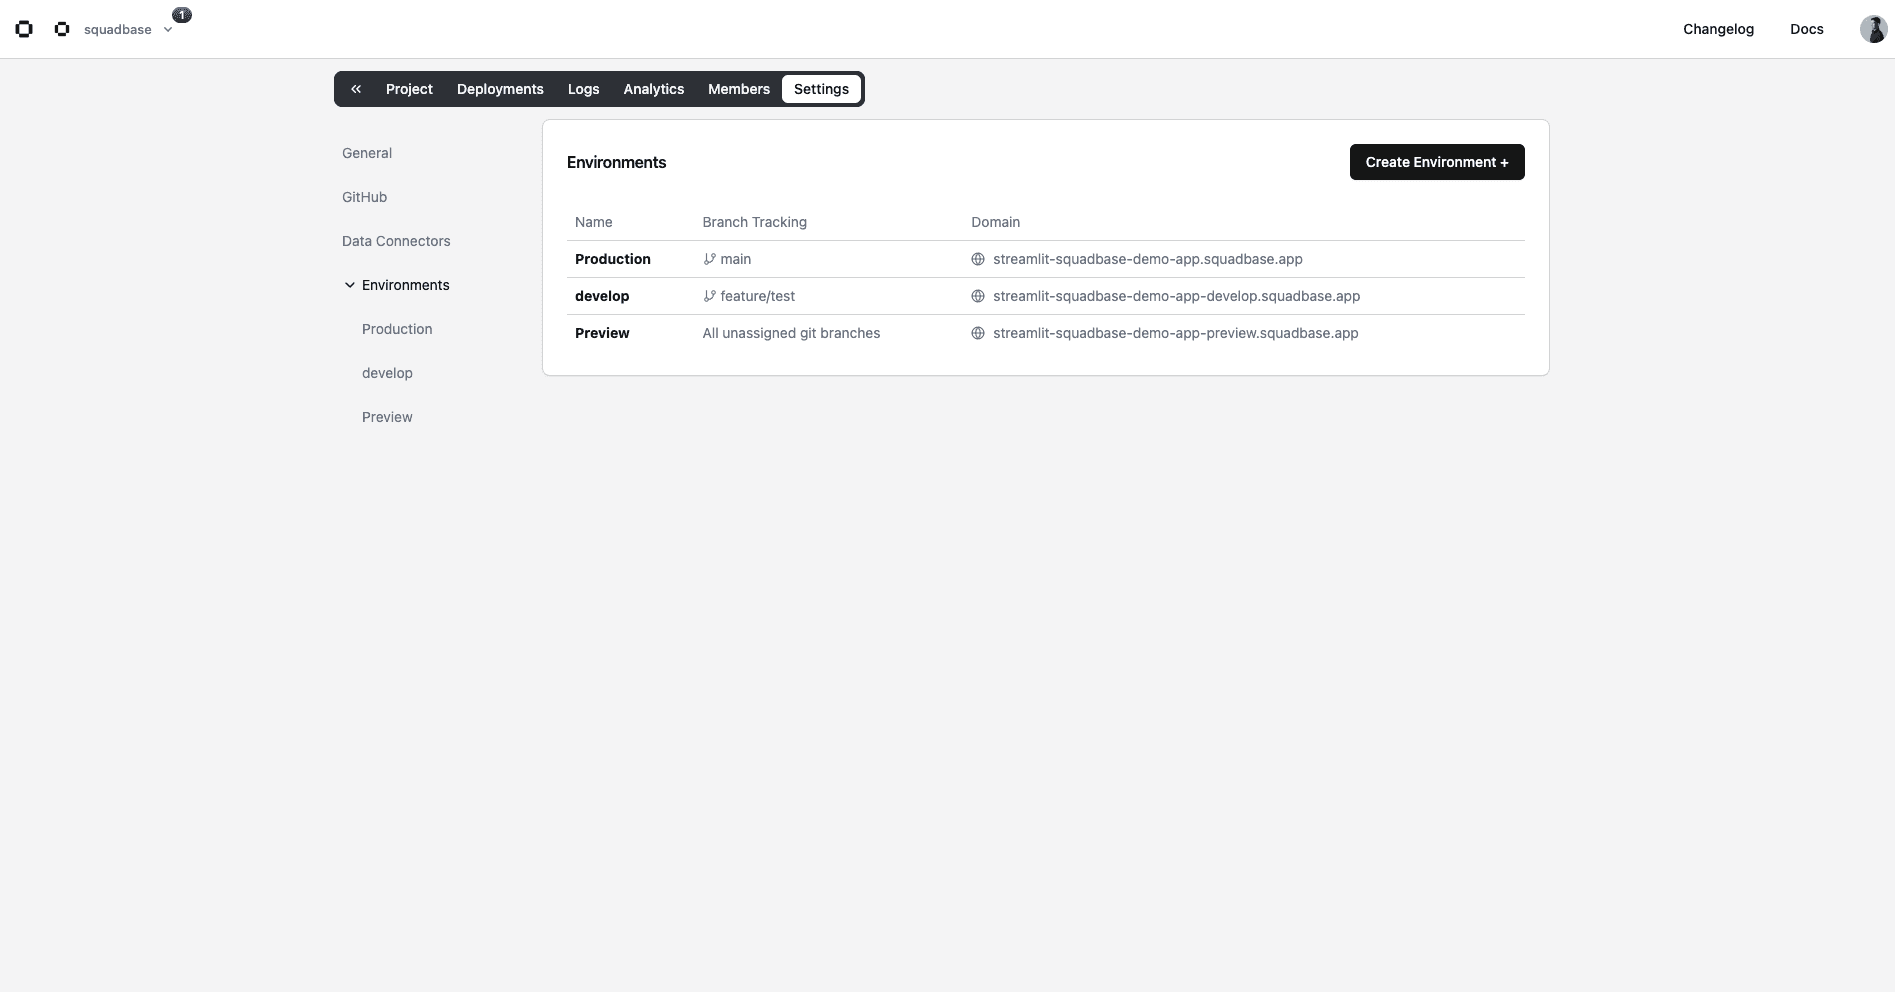The height and width of the screenshot is (992, 1895).
Task: Switch to the Deployments tab
Action: click(x=500, y=89)
